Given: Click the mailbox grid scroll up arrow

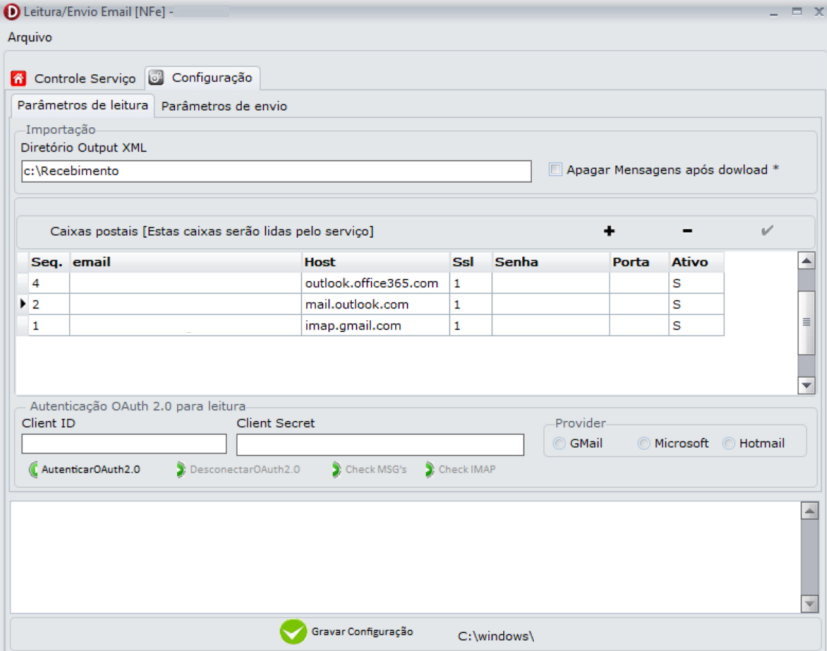Looking at the screenshot, I should [x=806, y=261].
